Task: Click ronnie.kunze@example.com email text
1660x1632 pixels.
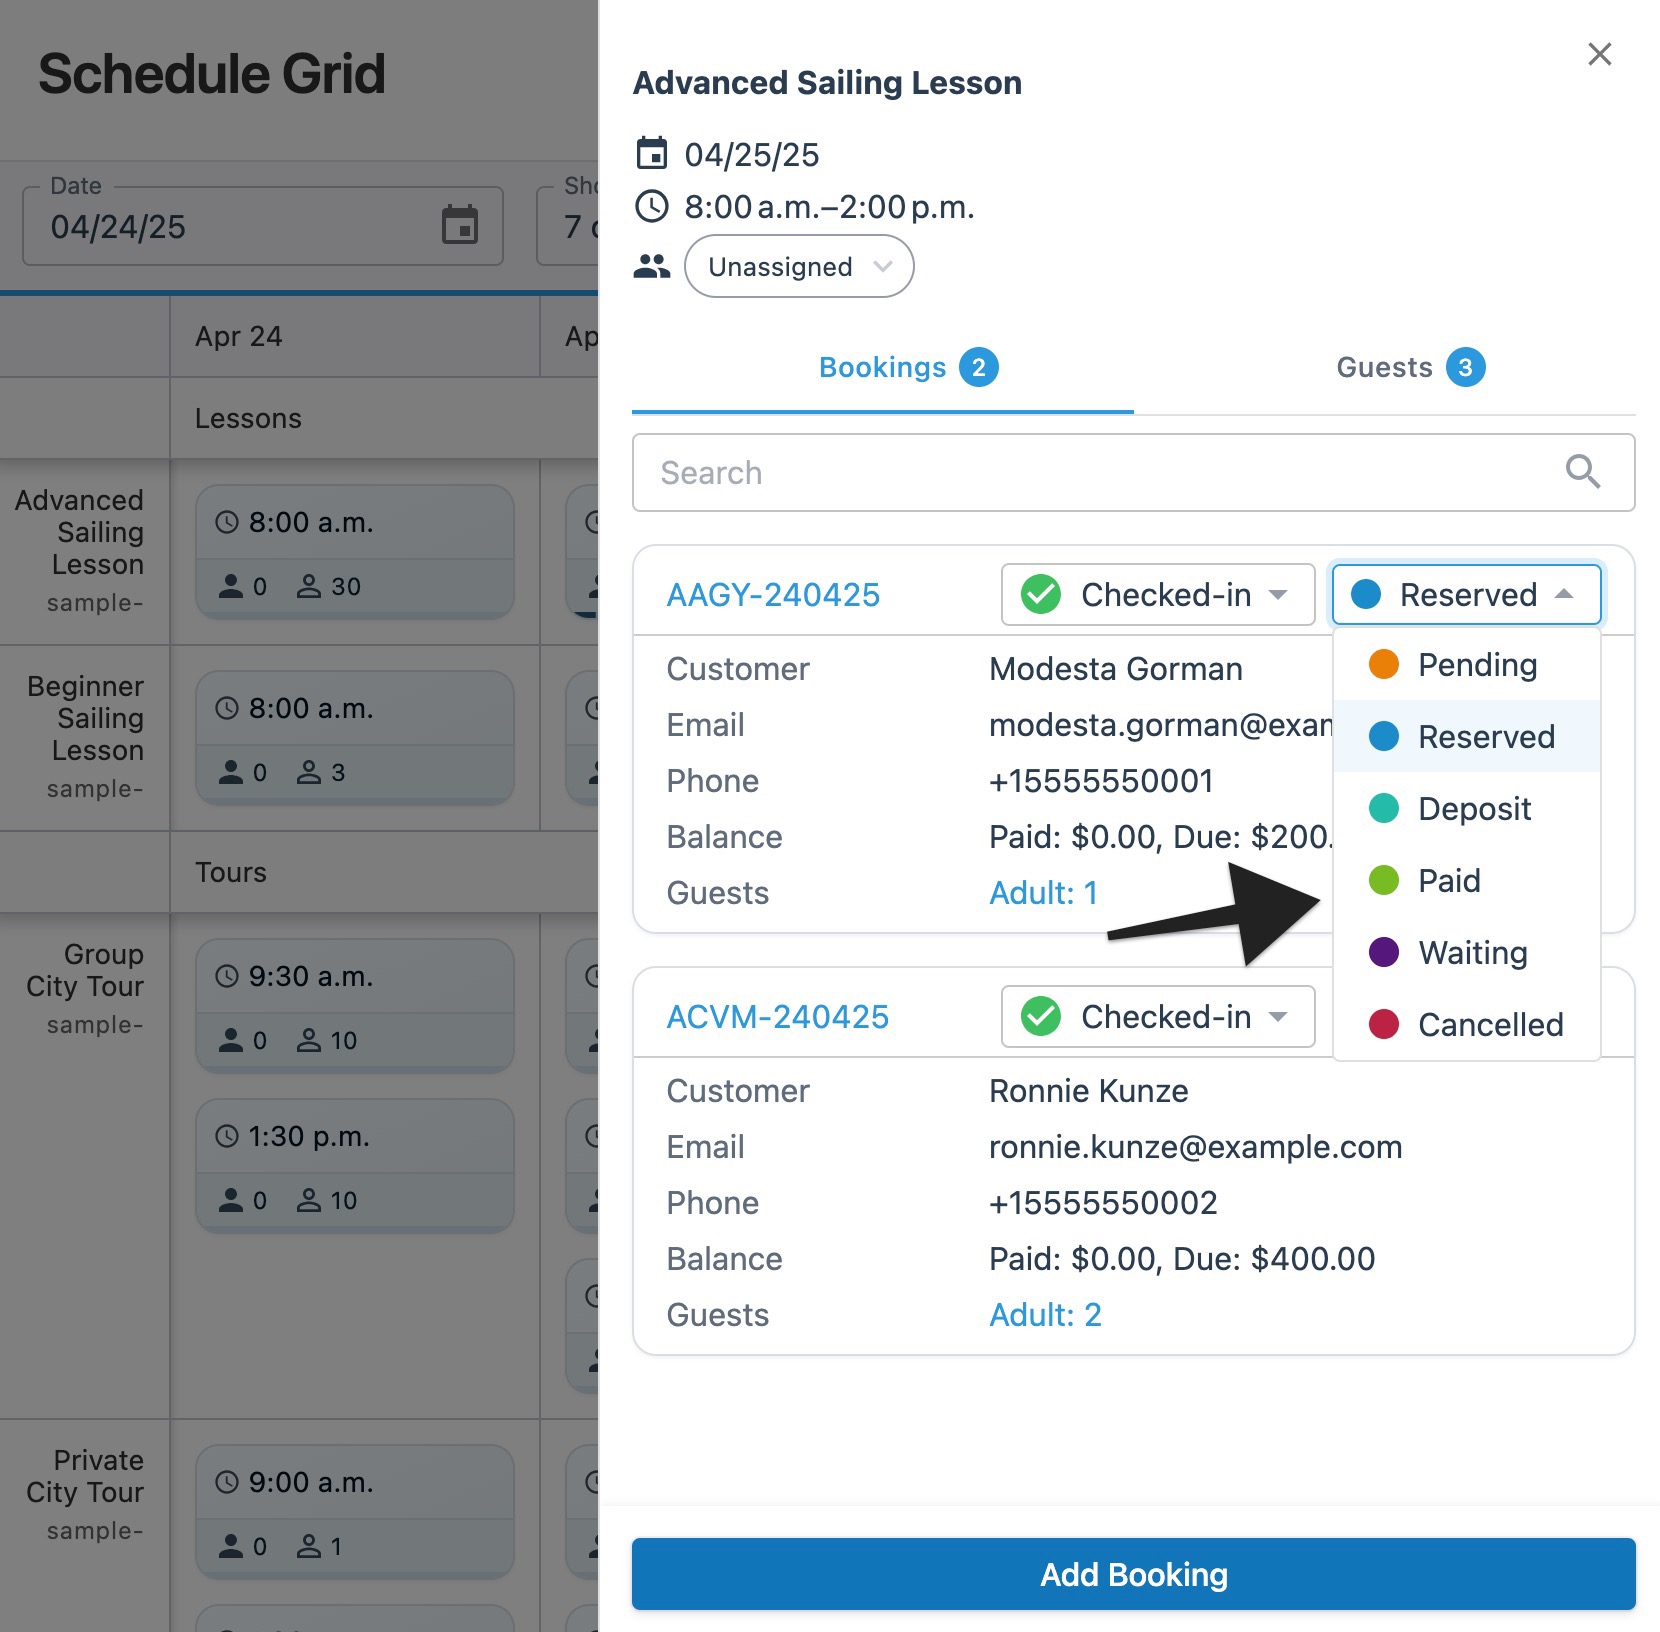Action: click(x=1196, y=1147)
